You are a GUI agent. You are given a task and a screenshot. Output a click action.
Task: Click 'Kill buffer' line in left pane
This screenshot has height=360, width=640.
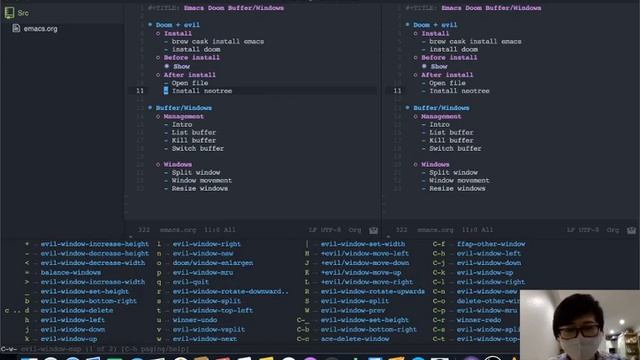194,140
